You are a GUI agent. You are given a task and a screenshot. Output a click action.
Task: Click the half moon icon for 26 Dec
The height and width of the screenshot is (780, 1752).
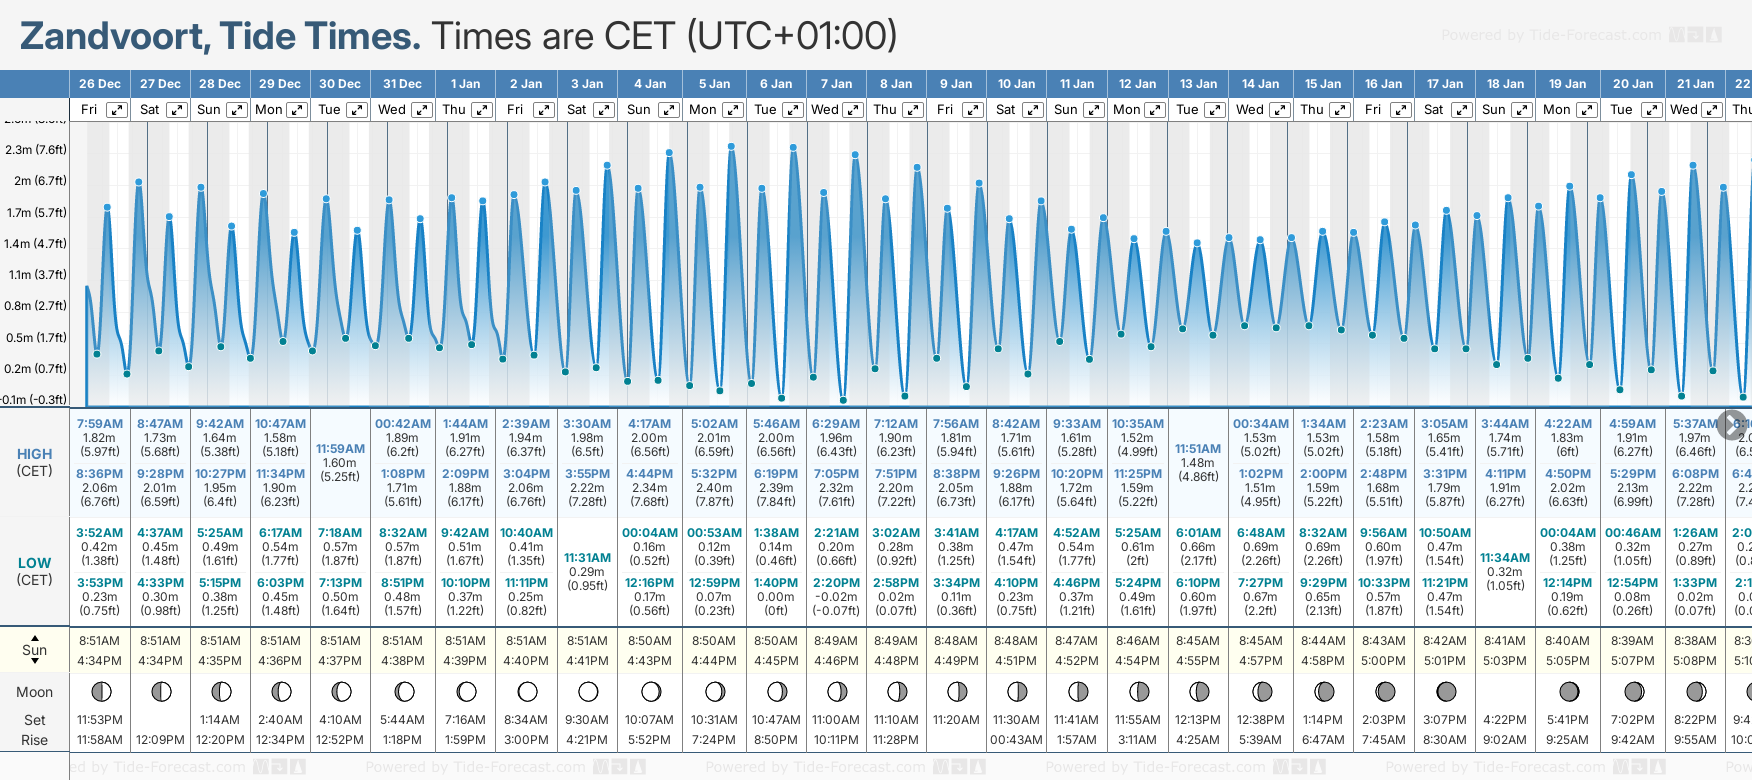pos(100,691)
